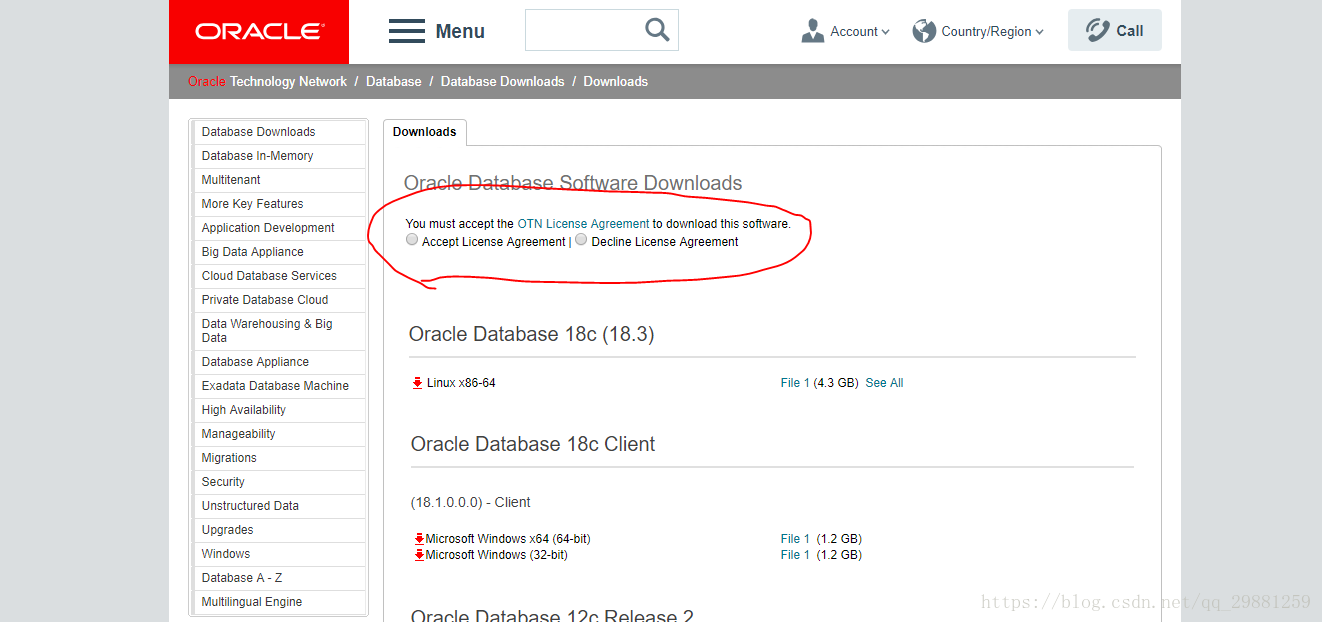Viewport: 1322px width, 622px height.
Task: Click the download arrow for Windows (32-bit)
Action: coord(420,555)
